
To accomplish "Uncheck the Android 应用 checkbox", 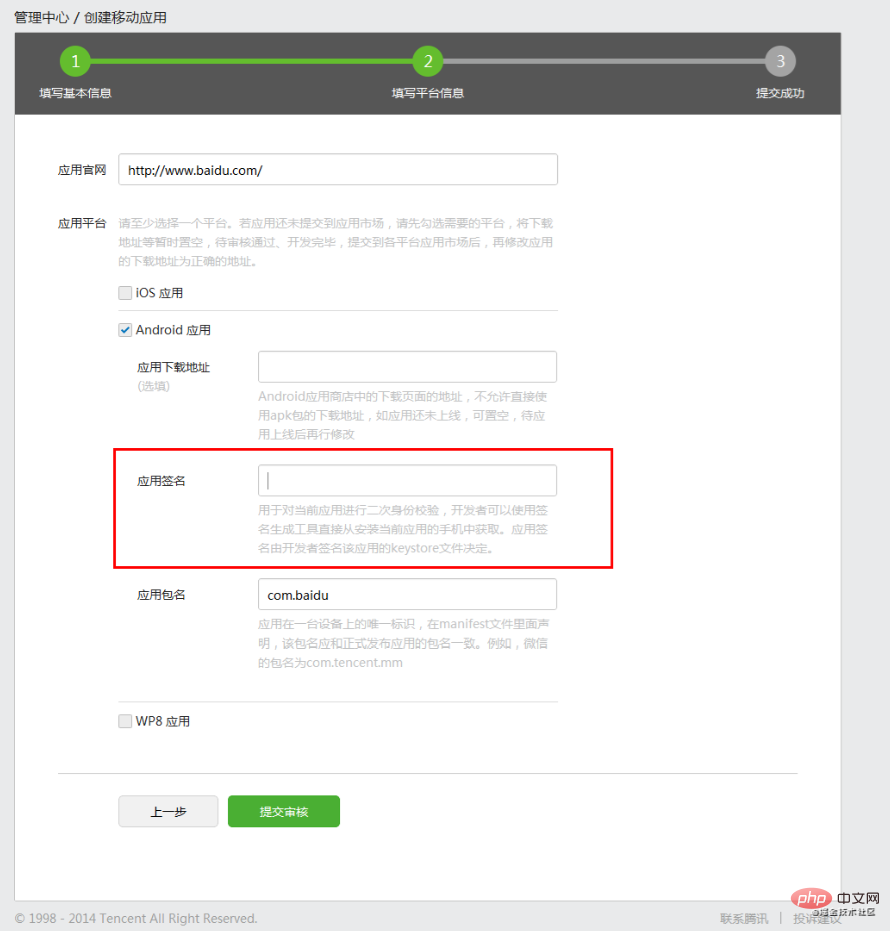I will [125, 330].
